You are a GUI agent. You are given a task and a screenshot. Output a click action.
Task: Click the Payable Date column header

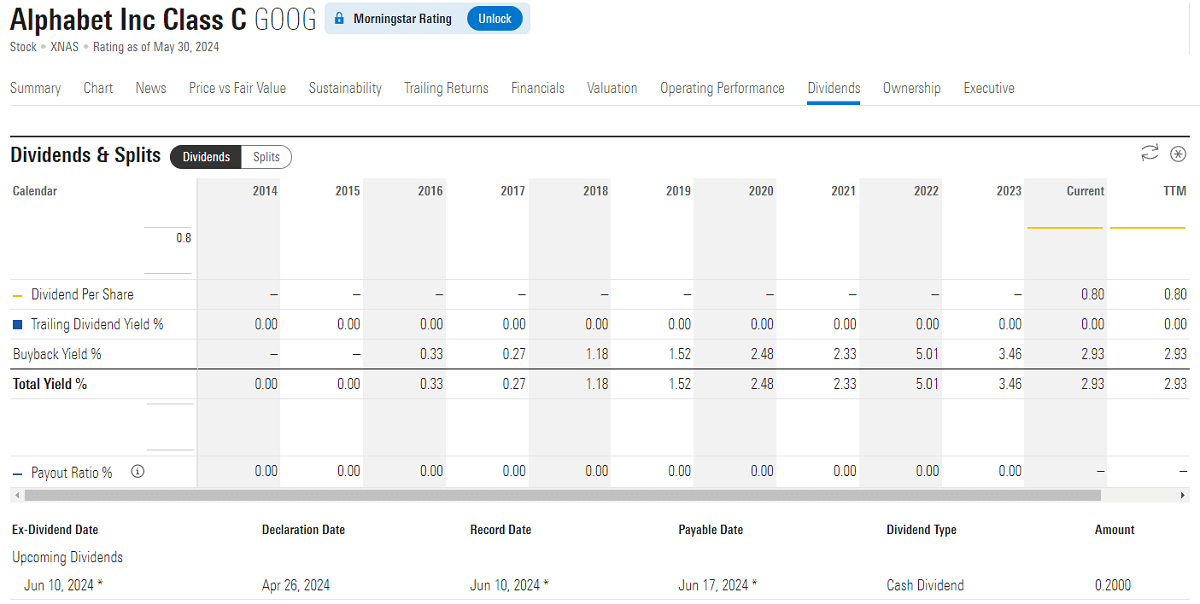pyautogui.click(x=711, y=530)
